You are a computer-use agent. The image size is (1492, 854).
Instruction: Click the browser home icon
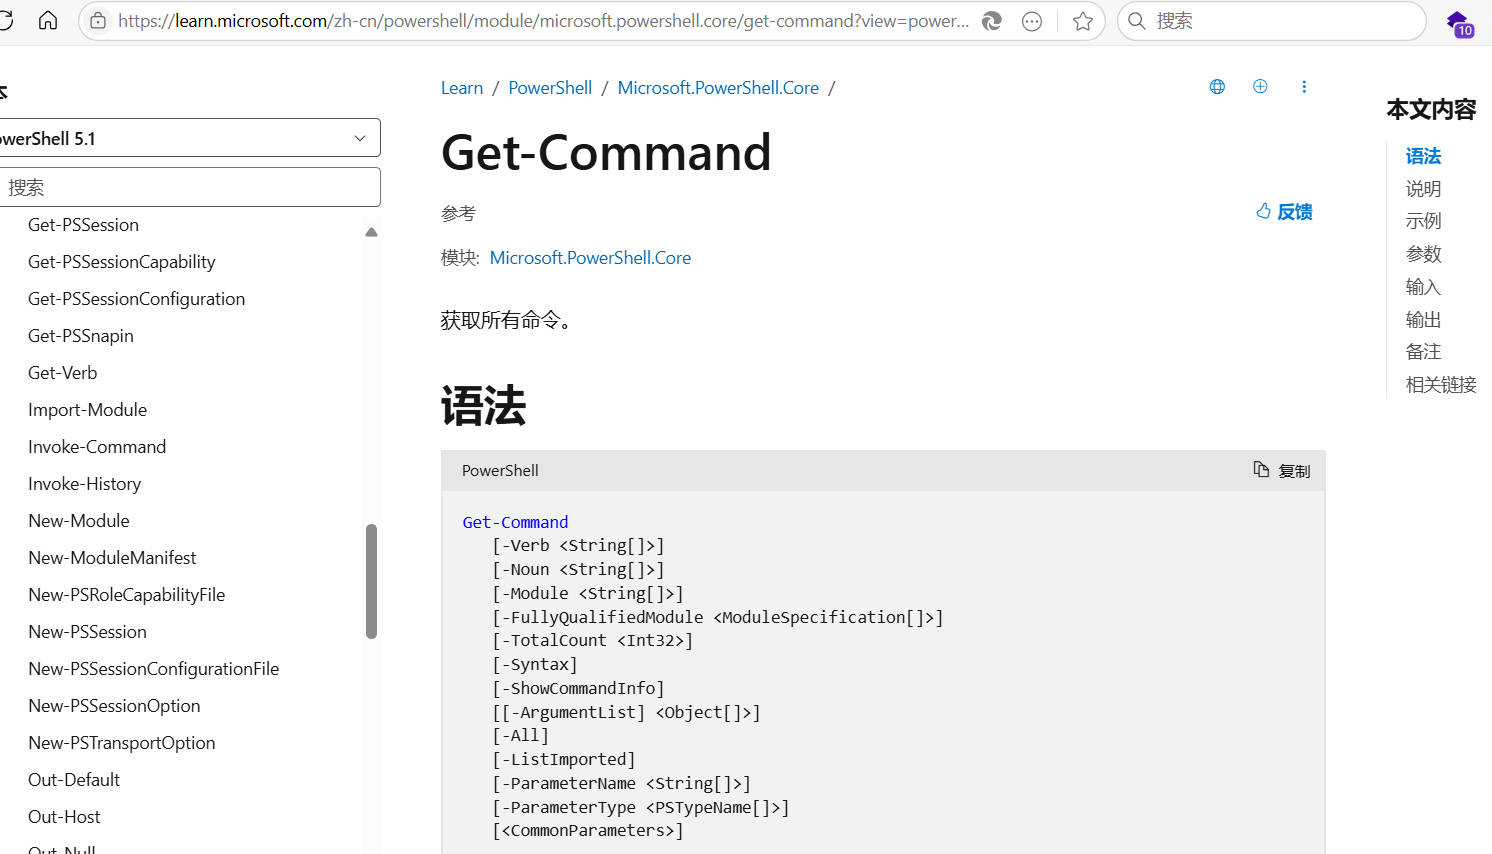48,21
